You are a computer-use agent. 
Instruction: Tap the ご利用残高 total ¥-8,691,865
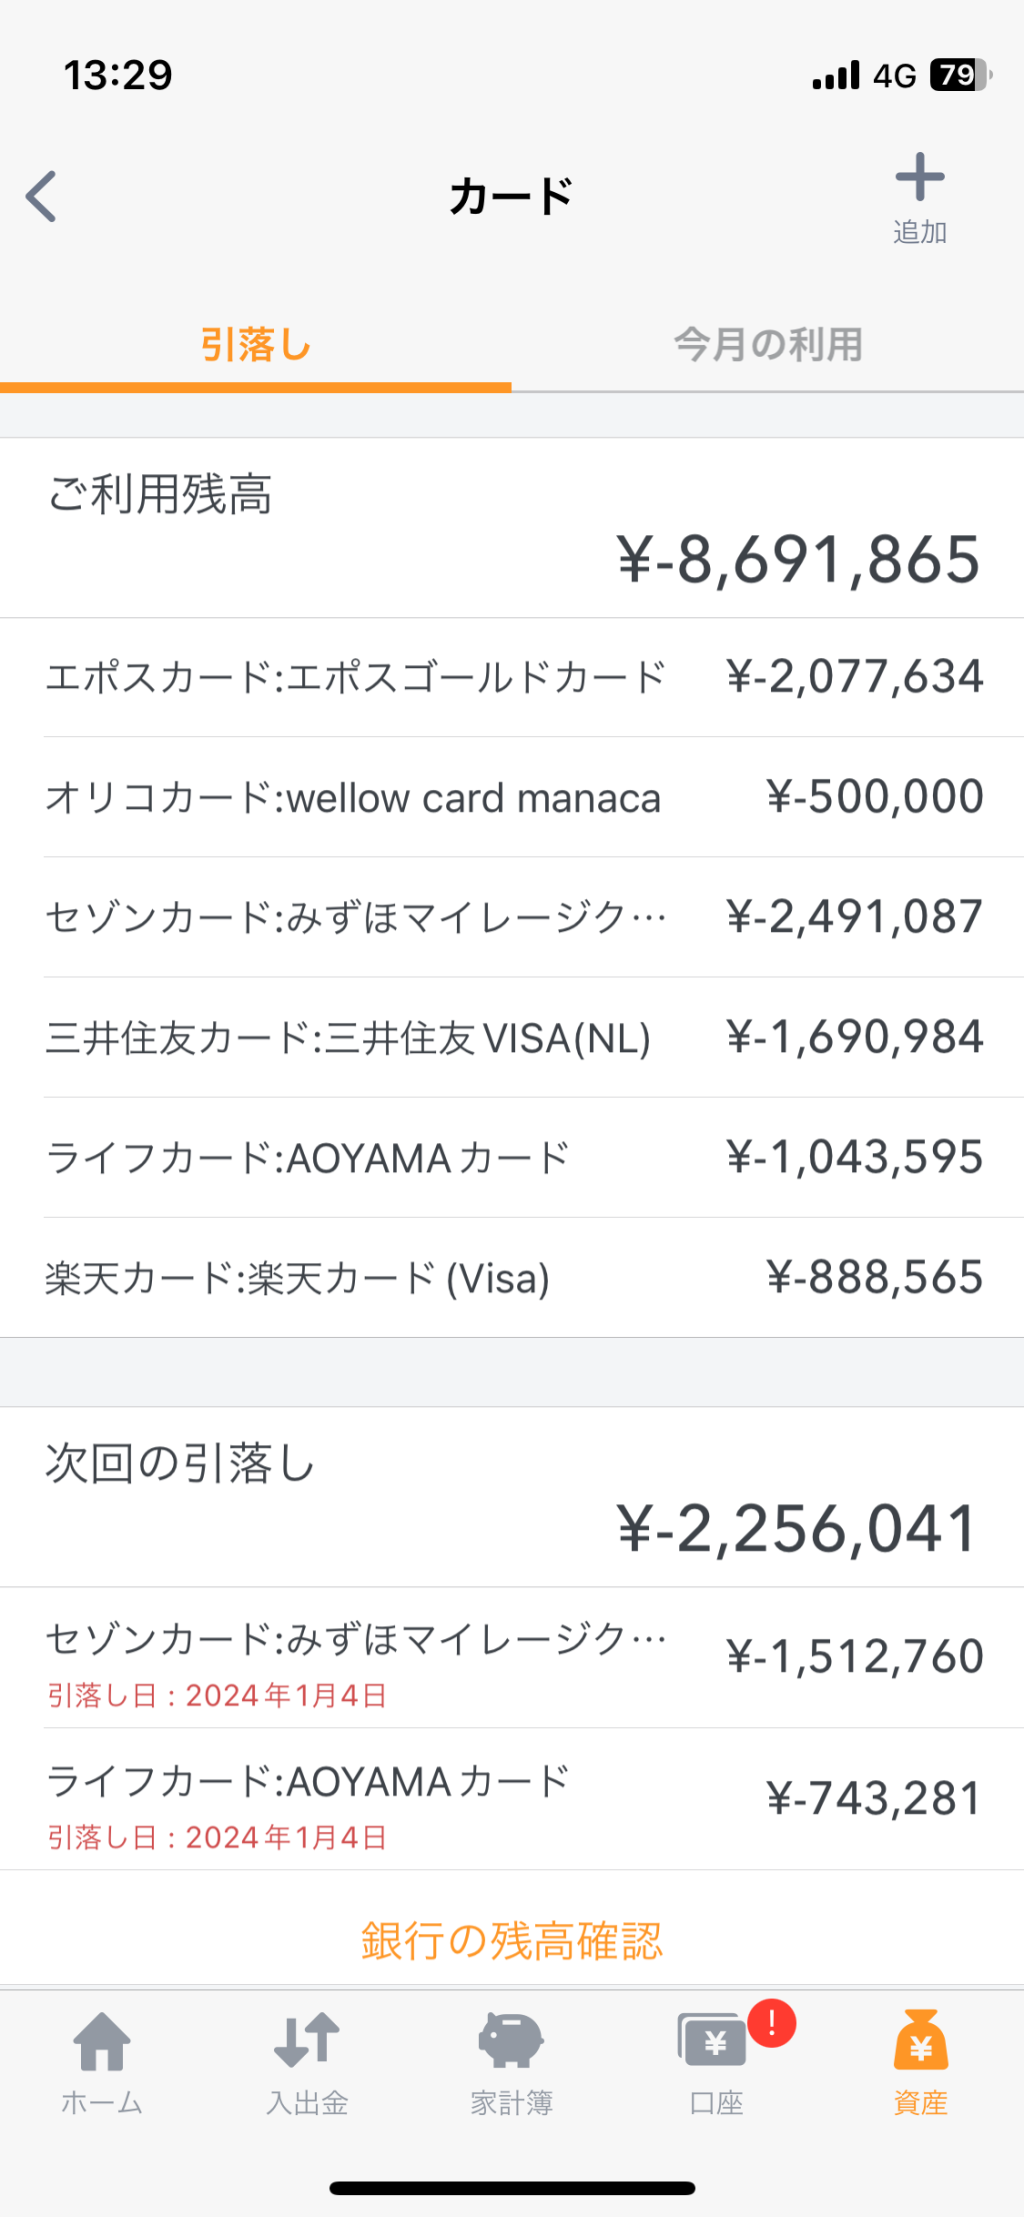pyautogui.click(x=797, y=559)
